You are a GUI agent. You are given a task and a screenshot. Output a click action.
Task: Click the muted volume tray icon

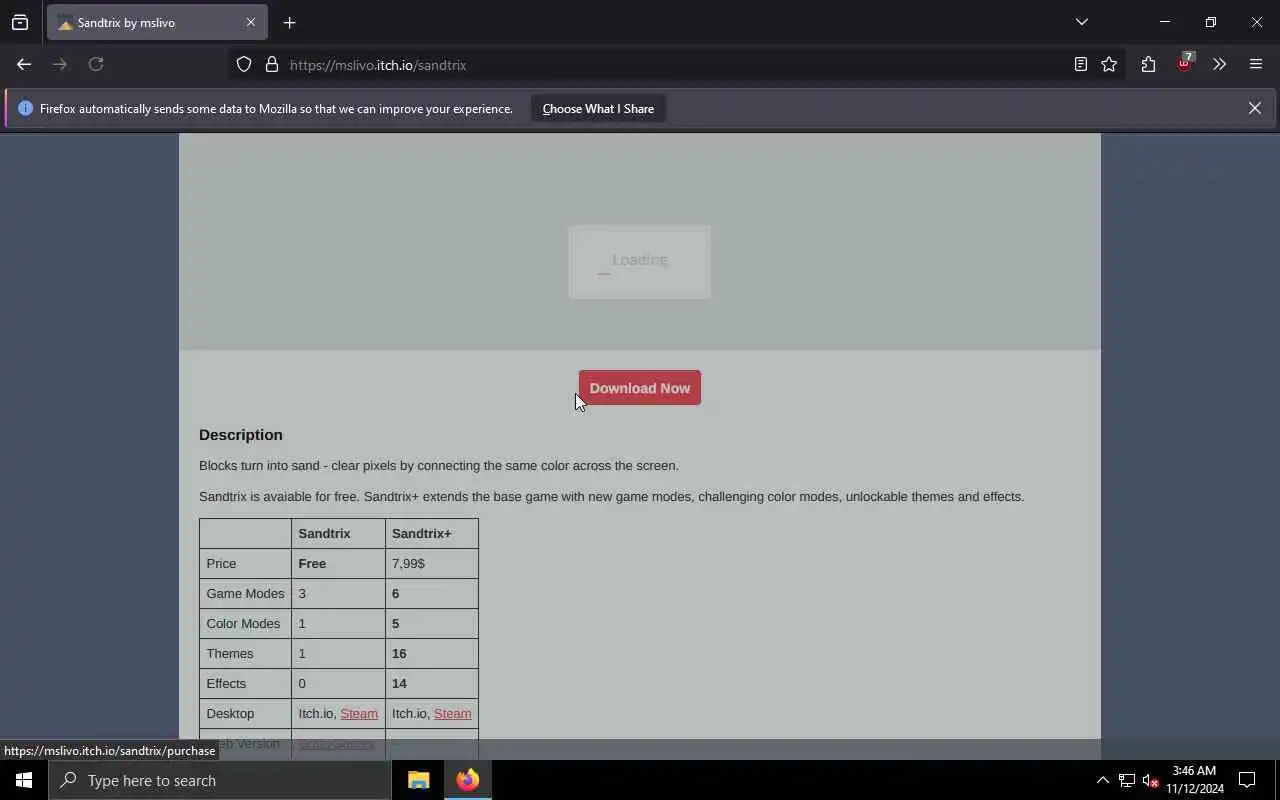1150,780
